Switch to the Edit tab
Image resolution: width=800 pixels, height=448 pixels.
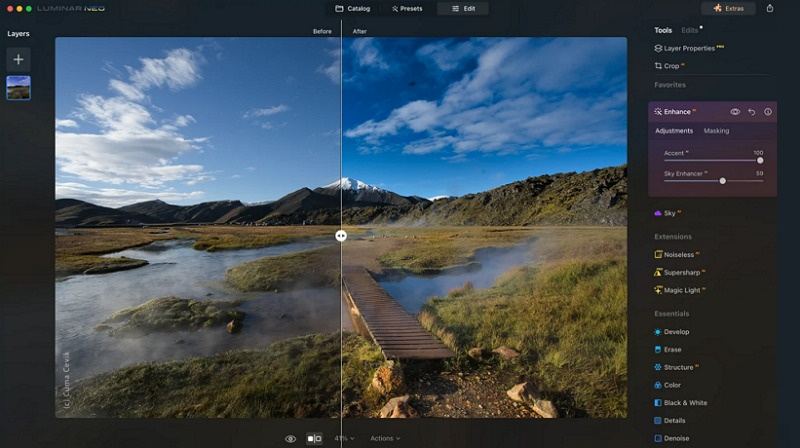(x=463, y=9)
